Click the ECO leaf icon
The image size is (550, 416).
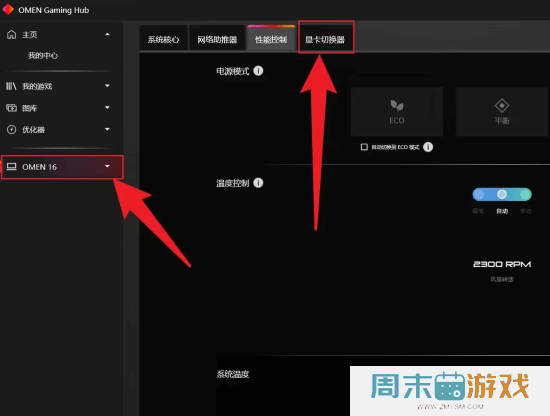[x=397, y=105]
